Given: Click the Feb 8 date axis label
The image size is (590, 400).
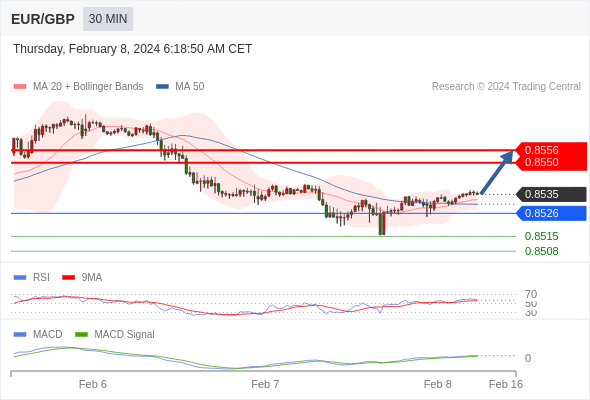Looking at the screenshot, I should point(438,384).
